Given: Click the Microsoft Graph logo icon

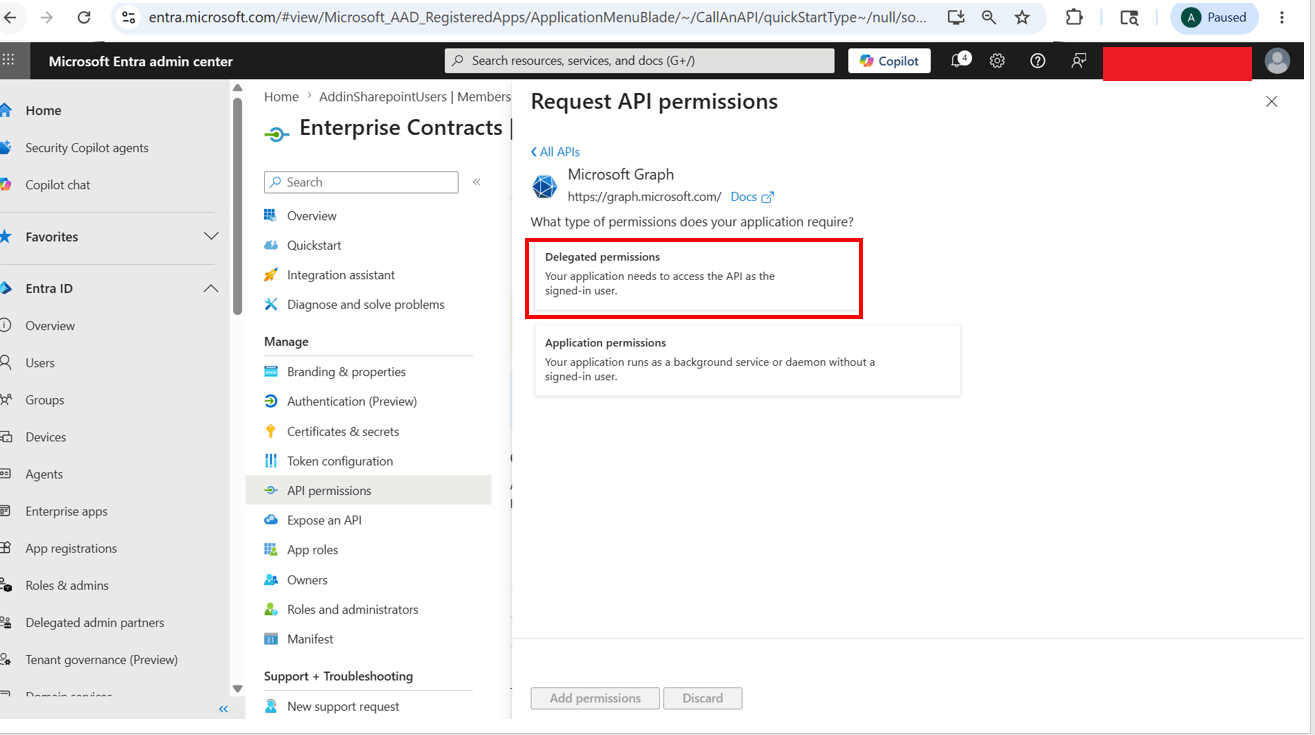Looking at the screenshot, I should (544, 186).
